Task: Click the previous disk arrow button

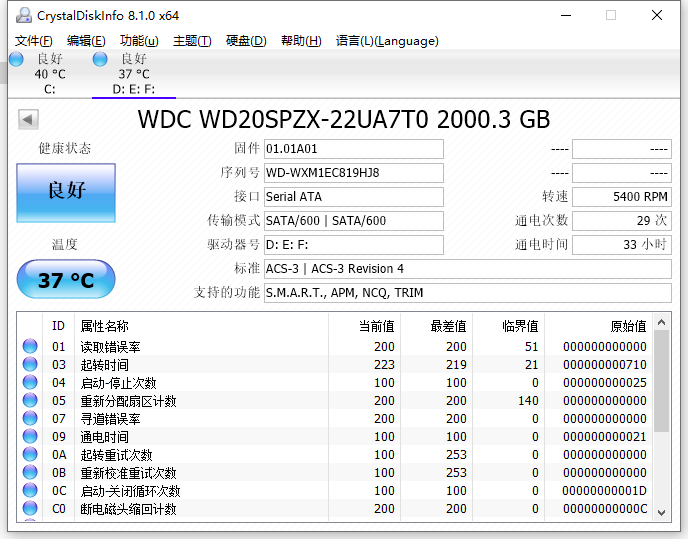Action: point(28,120)
